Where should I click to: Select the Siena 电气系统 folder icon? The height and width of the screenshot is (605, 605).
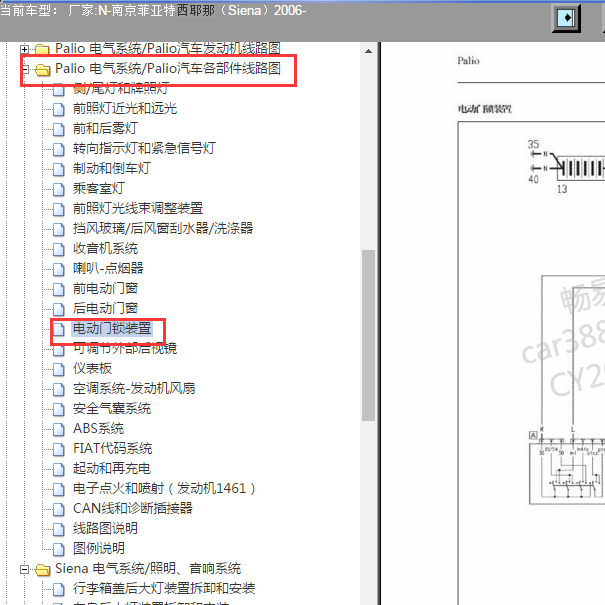pyautogui.click(x=42, y=570)
